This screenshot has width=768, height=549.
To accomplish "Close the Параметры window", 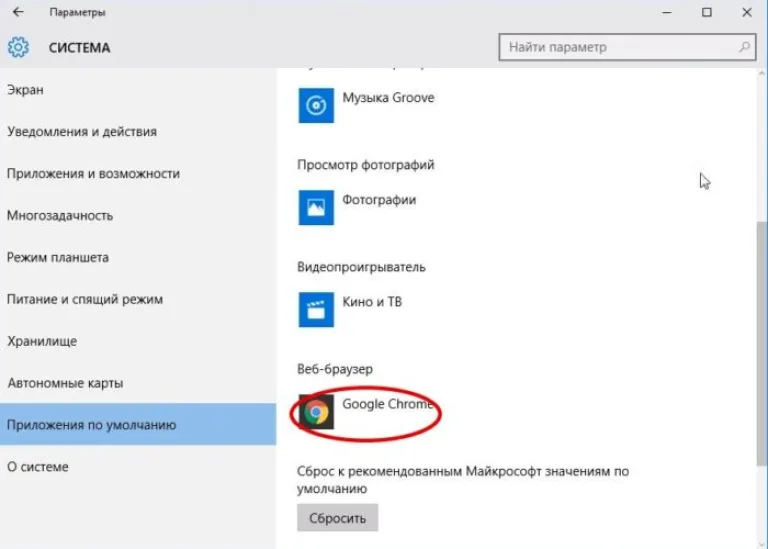I will pos(746,12).
